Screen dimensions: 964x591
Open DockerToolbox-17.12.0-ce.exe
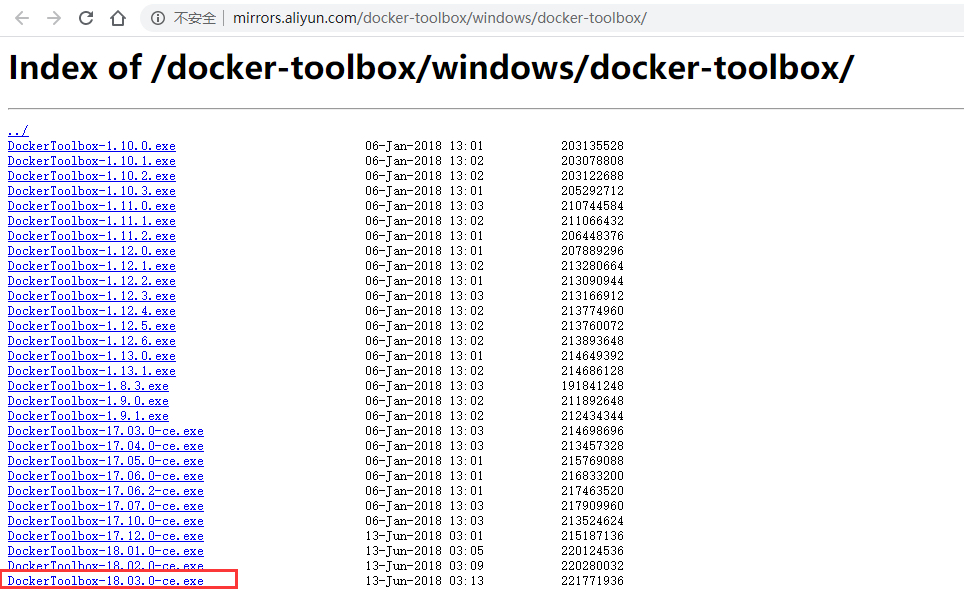pyautogui.click(x=104, y=535)
